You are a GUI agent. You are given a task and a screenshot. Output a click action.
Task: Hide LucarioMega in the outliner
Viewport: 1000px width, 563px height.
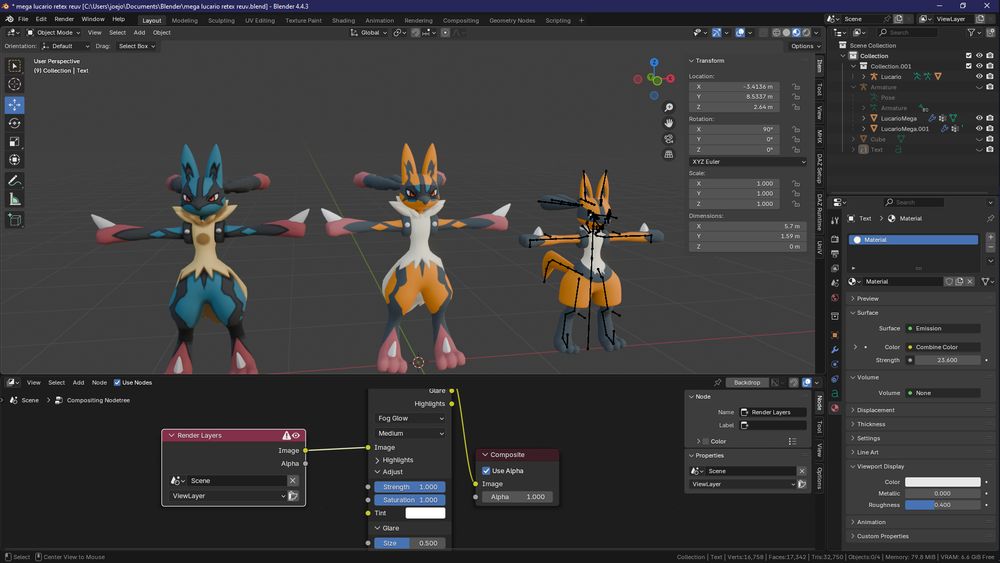coord(978,118)
